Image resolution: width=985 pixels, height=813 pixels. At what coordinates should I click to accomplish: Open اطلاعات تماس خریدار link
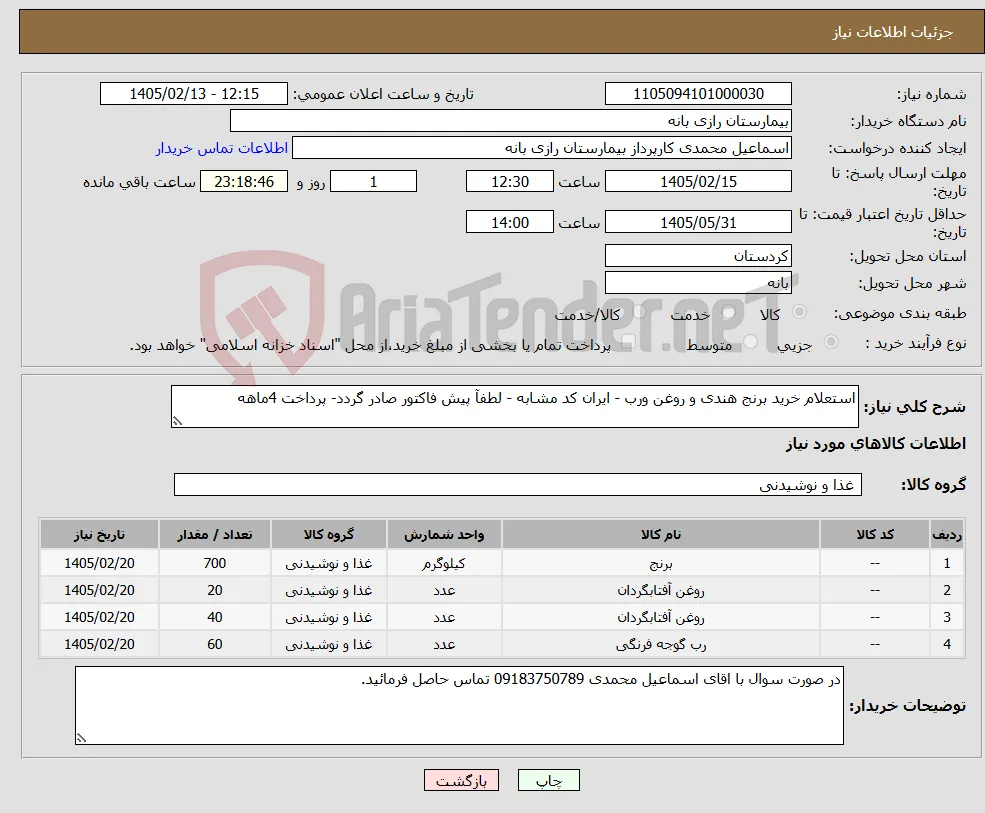pyautogui.click(x=222, y=148)
